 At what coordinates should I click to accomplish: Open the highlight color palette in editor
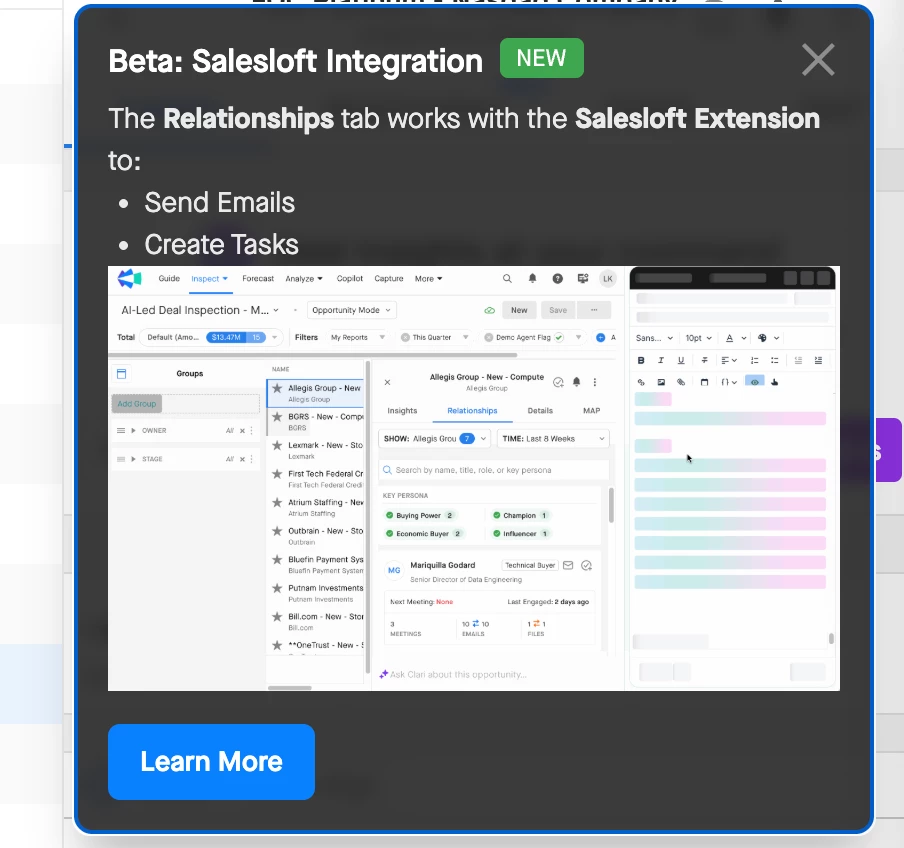769,338
